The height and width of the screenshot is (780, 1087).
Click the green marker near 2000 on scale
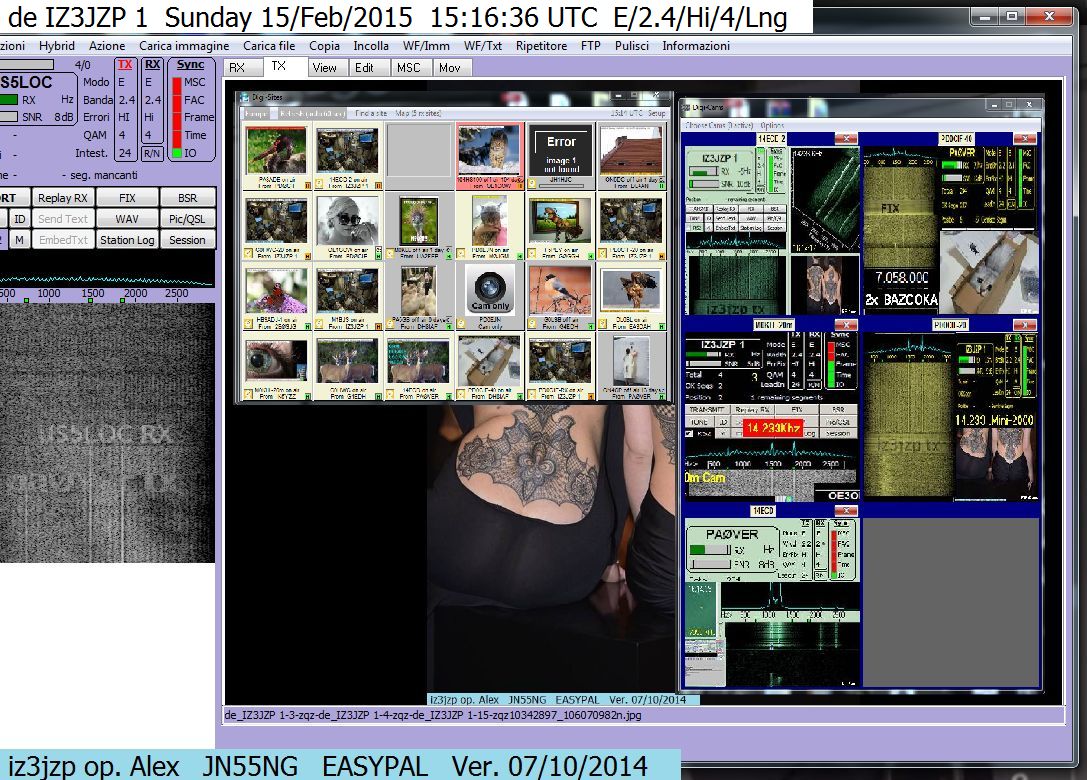point(123,300)
